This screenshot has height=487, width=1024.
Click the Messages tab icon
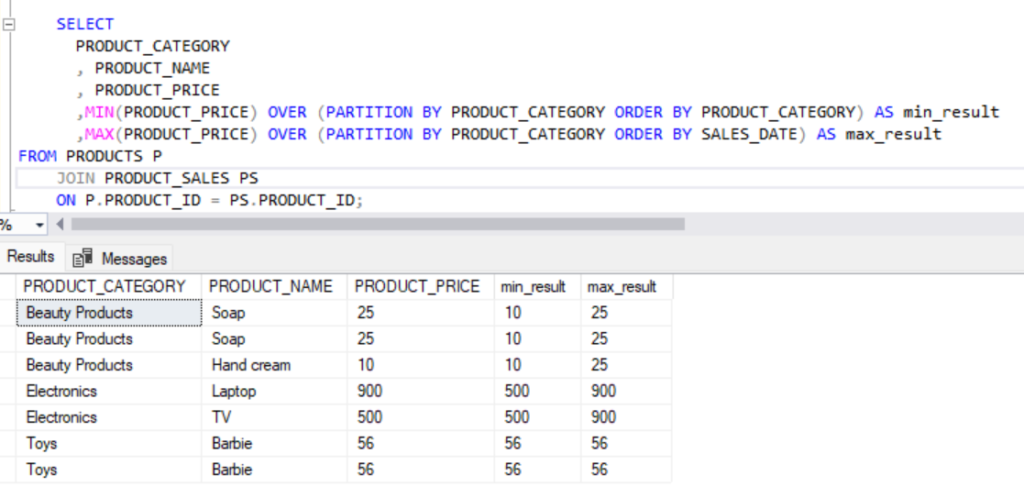click(83, 258)
